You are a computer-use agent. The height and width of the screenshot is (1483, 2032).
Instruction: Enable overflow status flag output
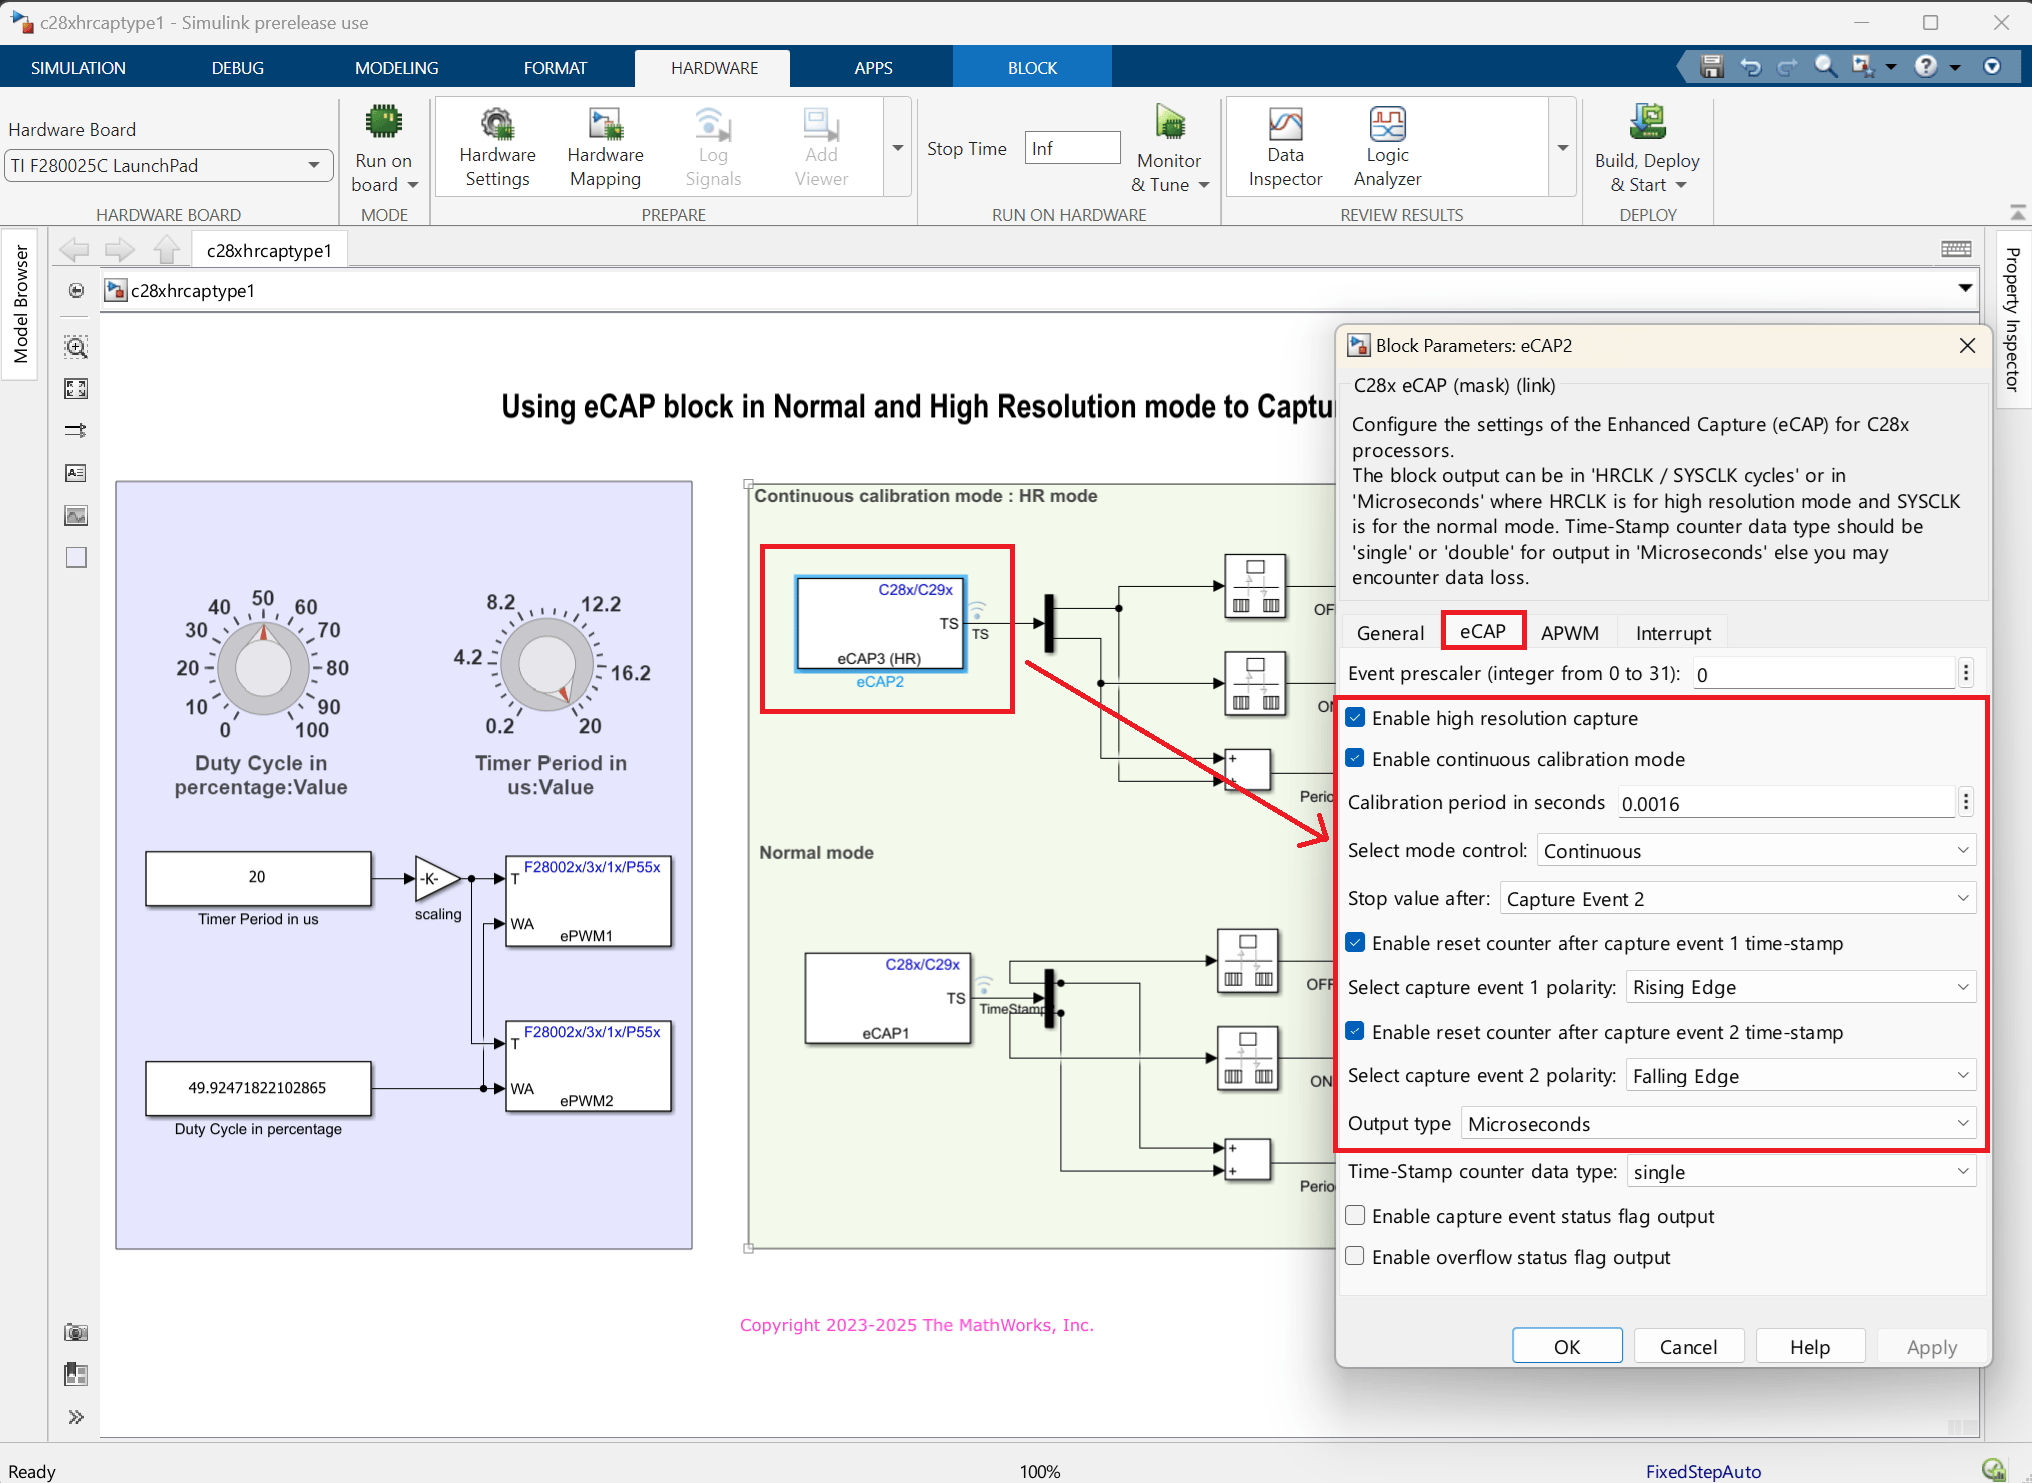pos(1356,1256)
